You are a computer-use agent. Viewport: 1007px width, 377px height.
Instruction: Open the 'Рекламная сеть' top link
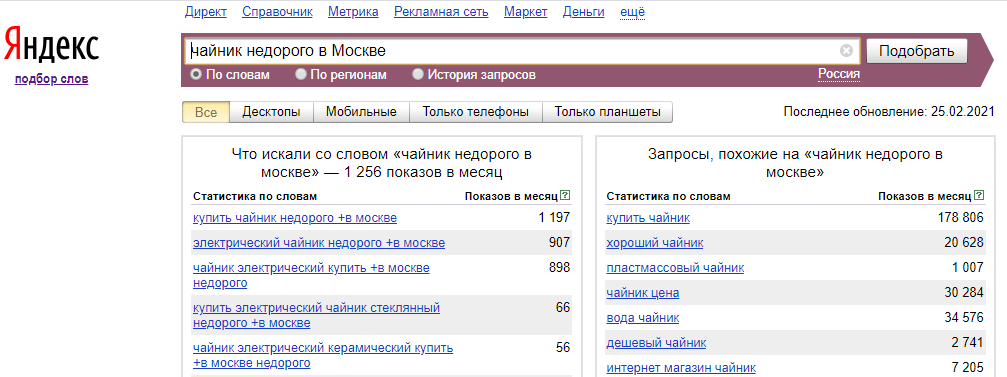coord(441,12)
